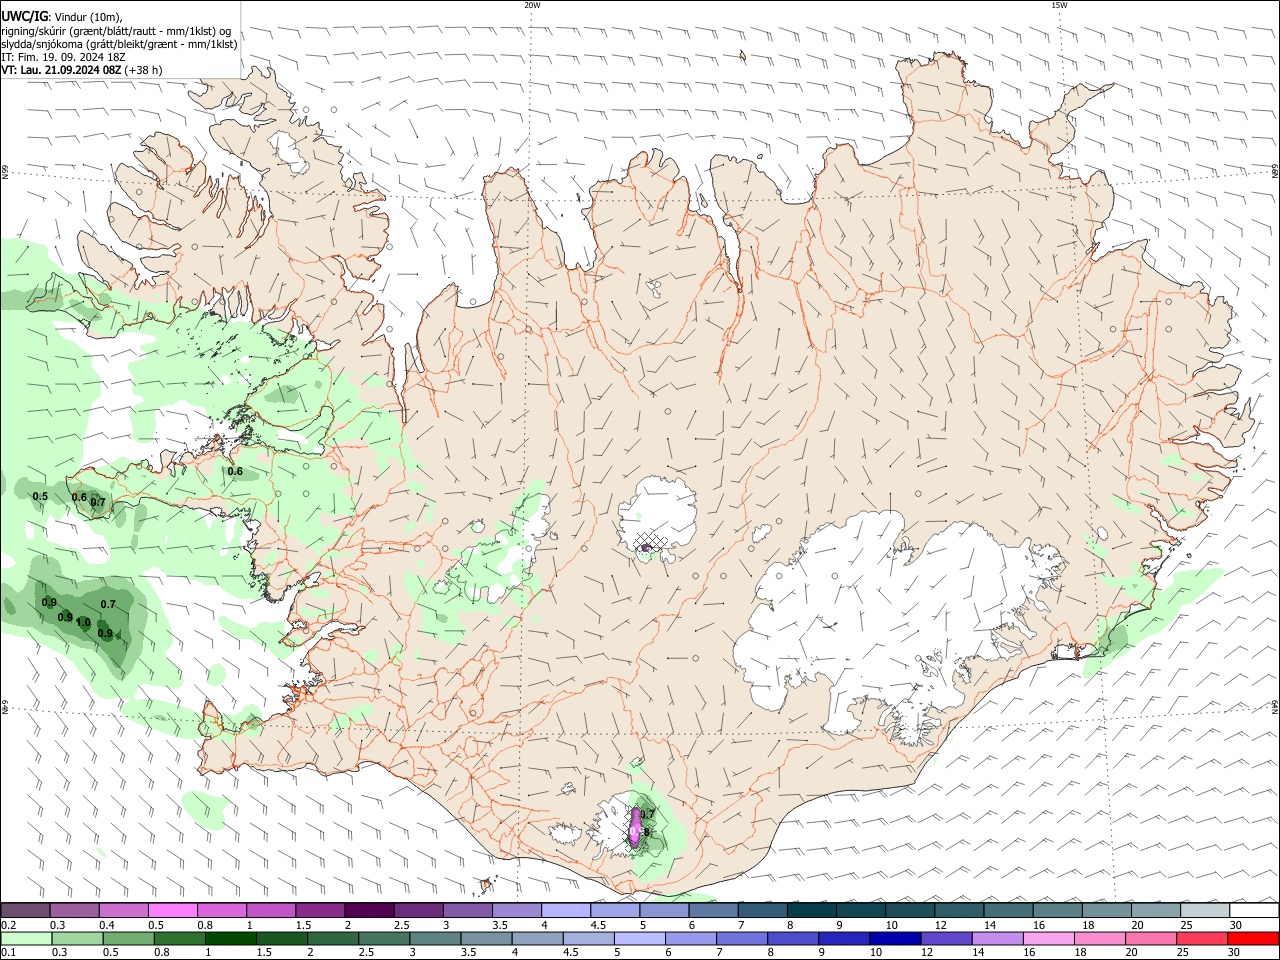Click the '1.0' precipitation value on the map
This screenshot has height=960, width=1280.
(x=83, y=622)
